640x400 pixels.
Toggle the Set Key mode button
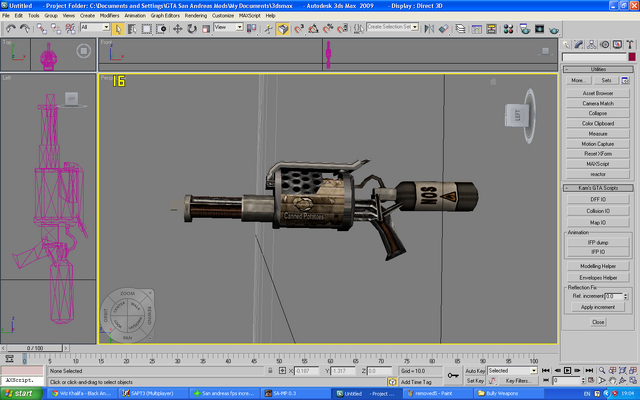click(475, 381)
